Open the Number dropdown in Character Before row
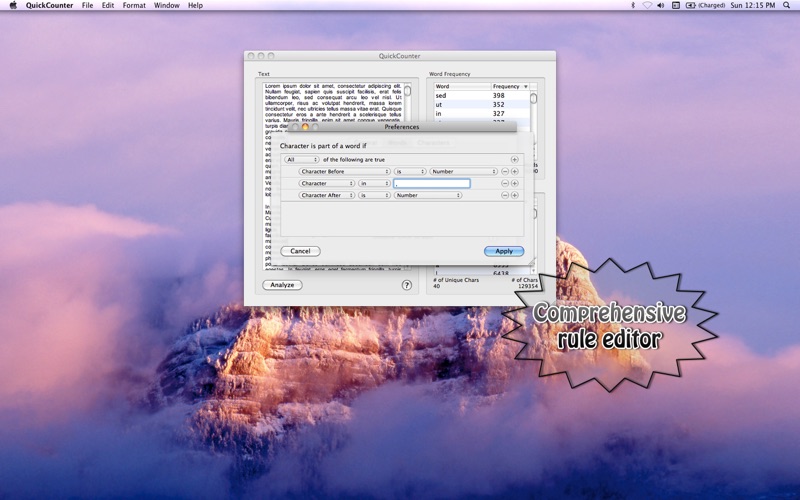The image size is (800, 500). tap(463, 171)
